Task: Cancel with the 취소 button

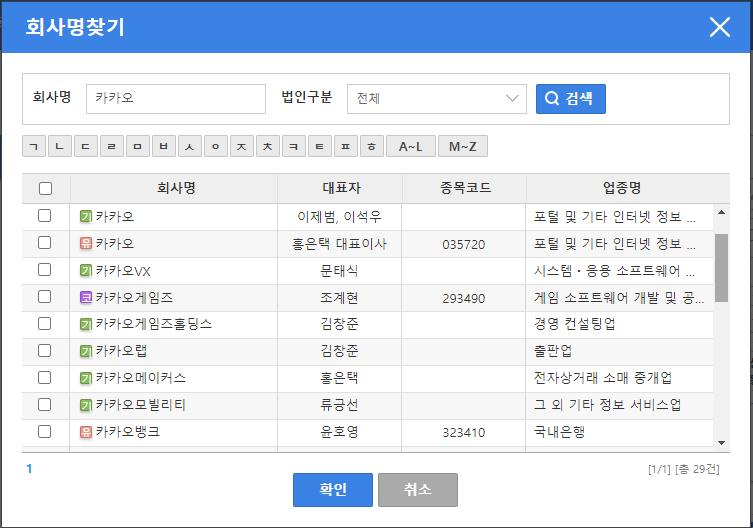Action: [x=418, y=490]
